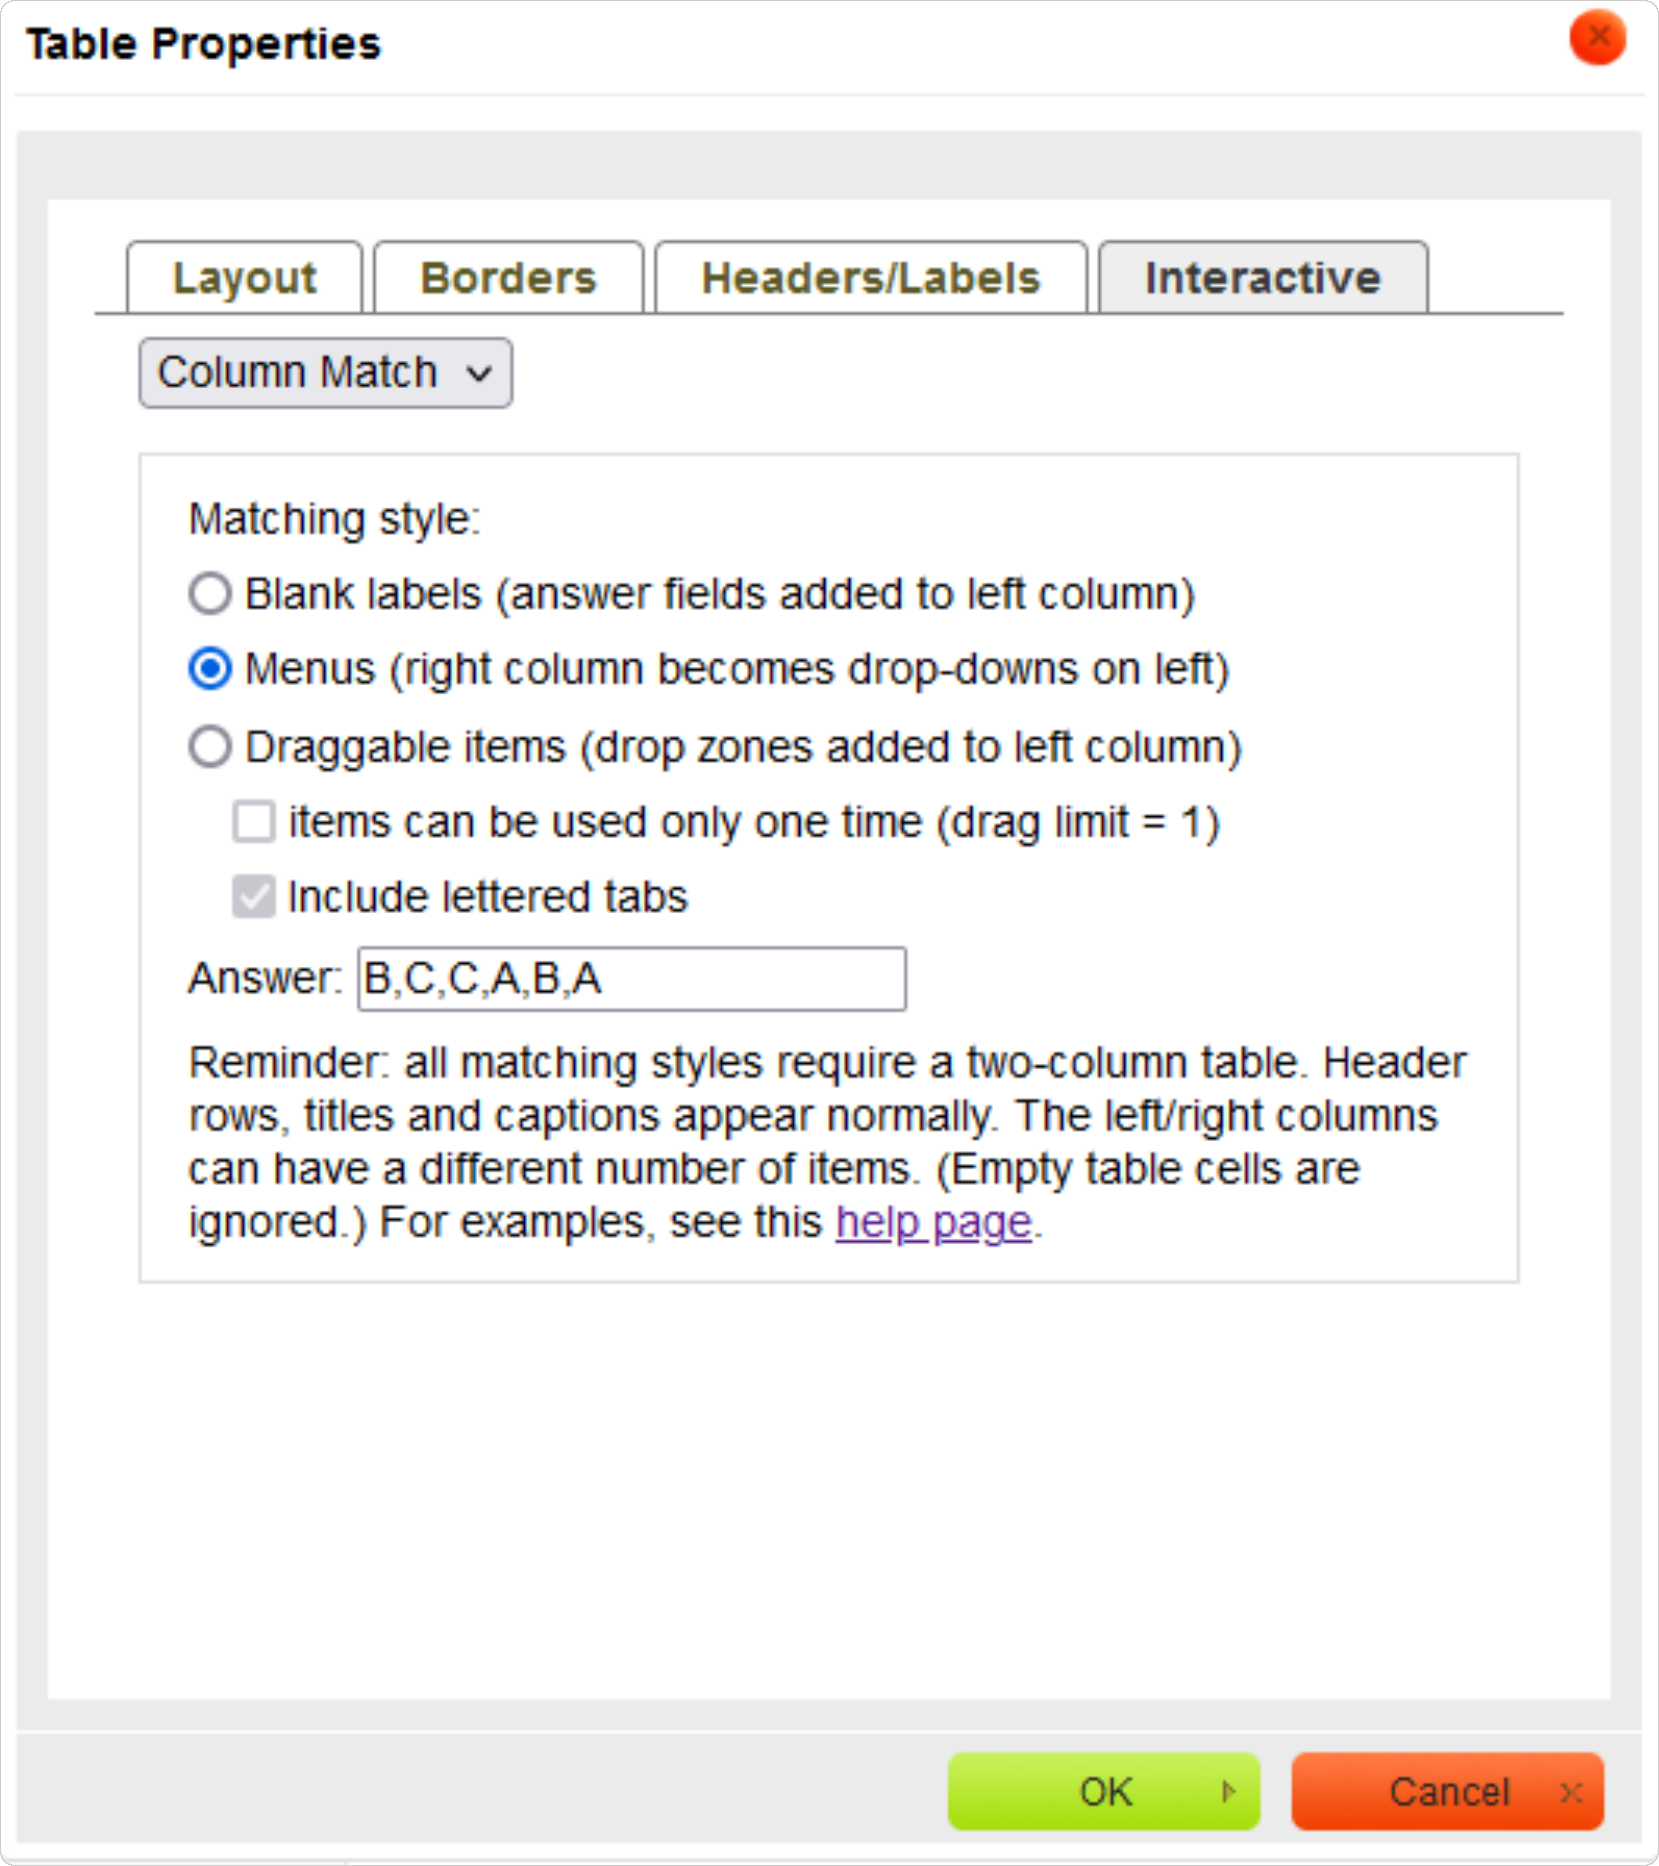This screenshot has height=1866, width=1659.
Task: Open the Borders tab
Action: click(x=508, y=277)
